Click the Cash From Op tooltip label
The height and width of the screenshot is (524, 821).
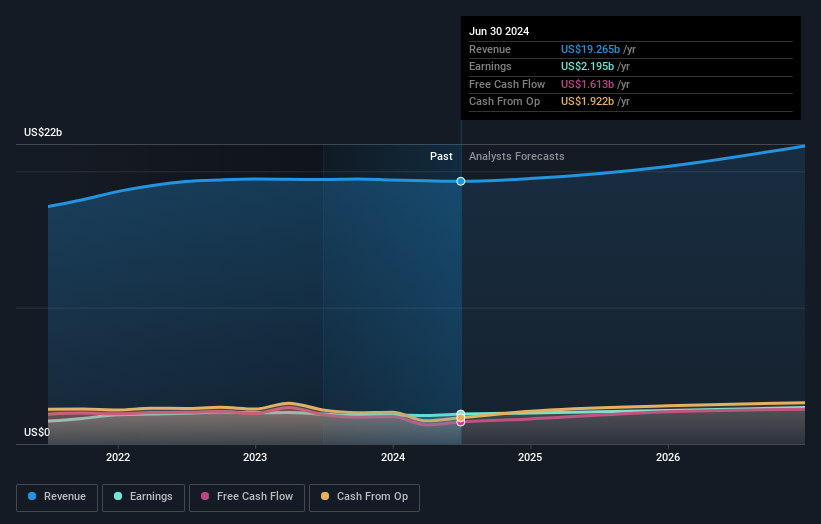tap(504, 102)
